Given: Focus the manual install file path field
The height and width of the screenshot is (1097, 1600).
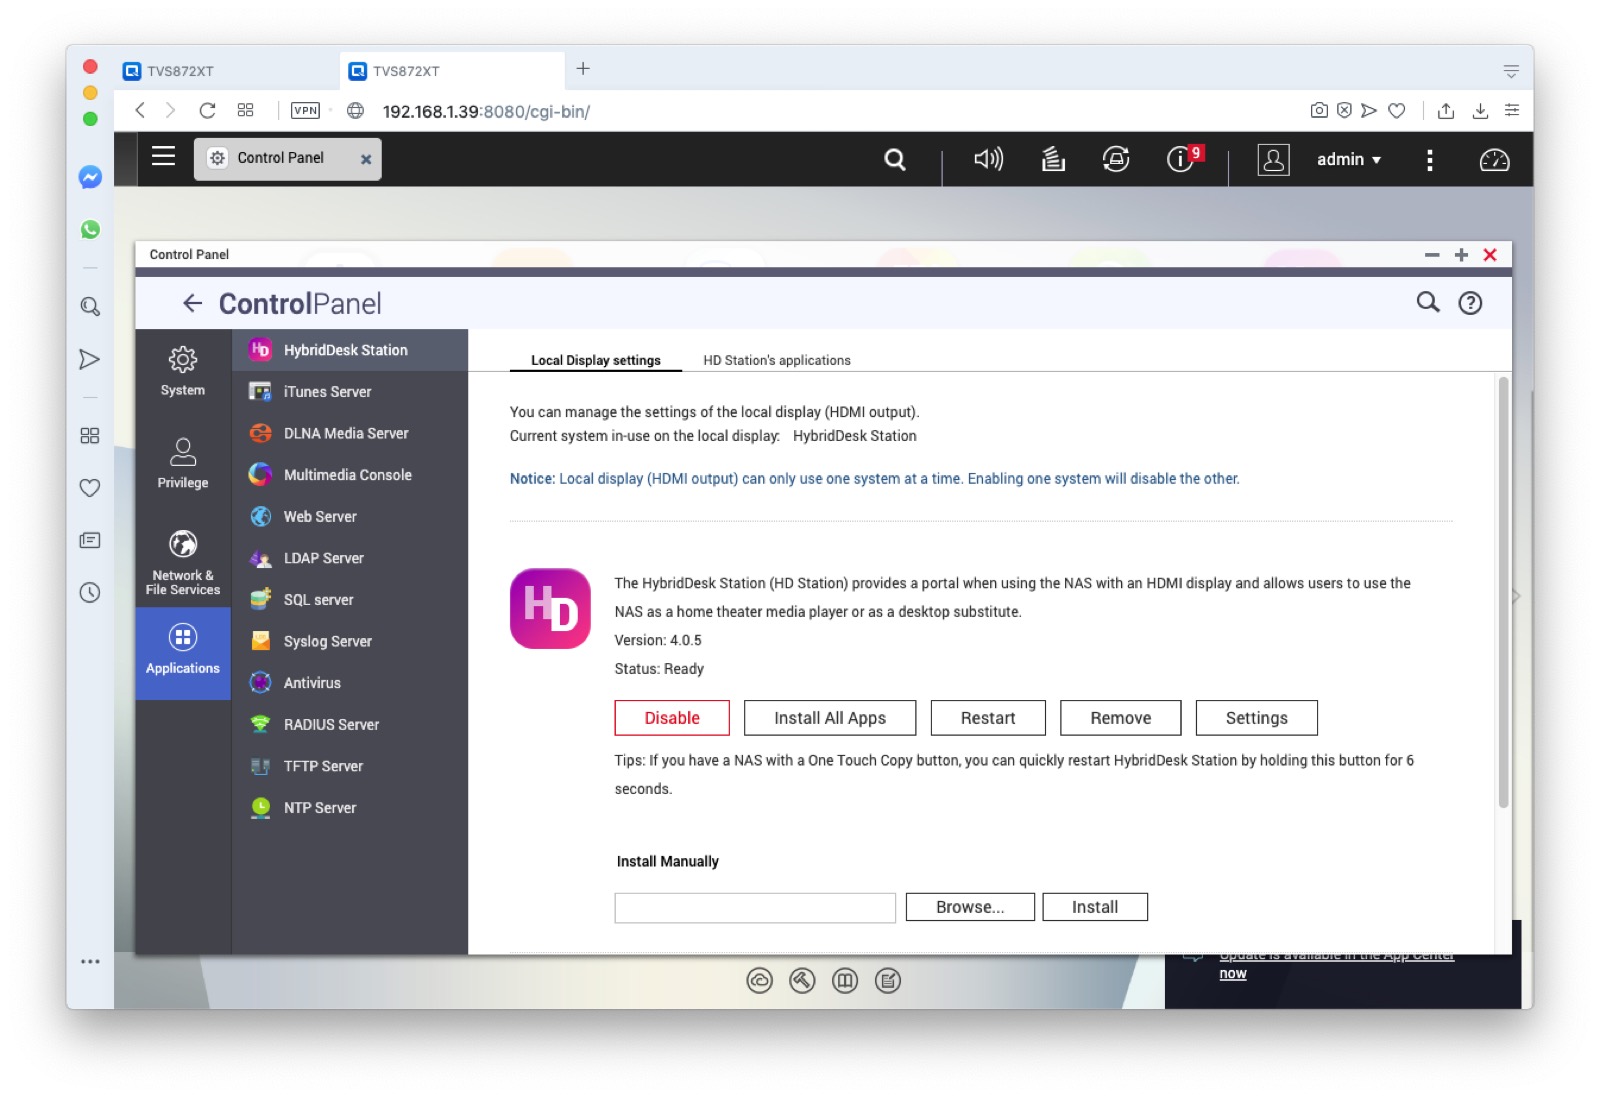Looking at the screenshot, I should [x=755, y=907].
